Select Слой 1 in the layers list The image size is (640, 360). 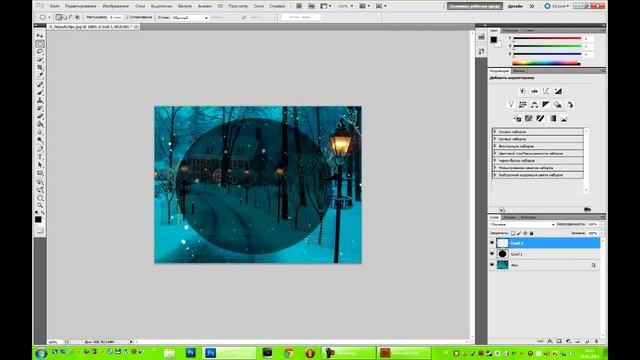[545, 254]
